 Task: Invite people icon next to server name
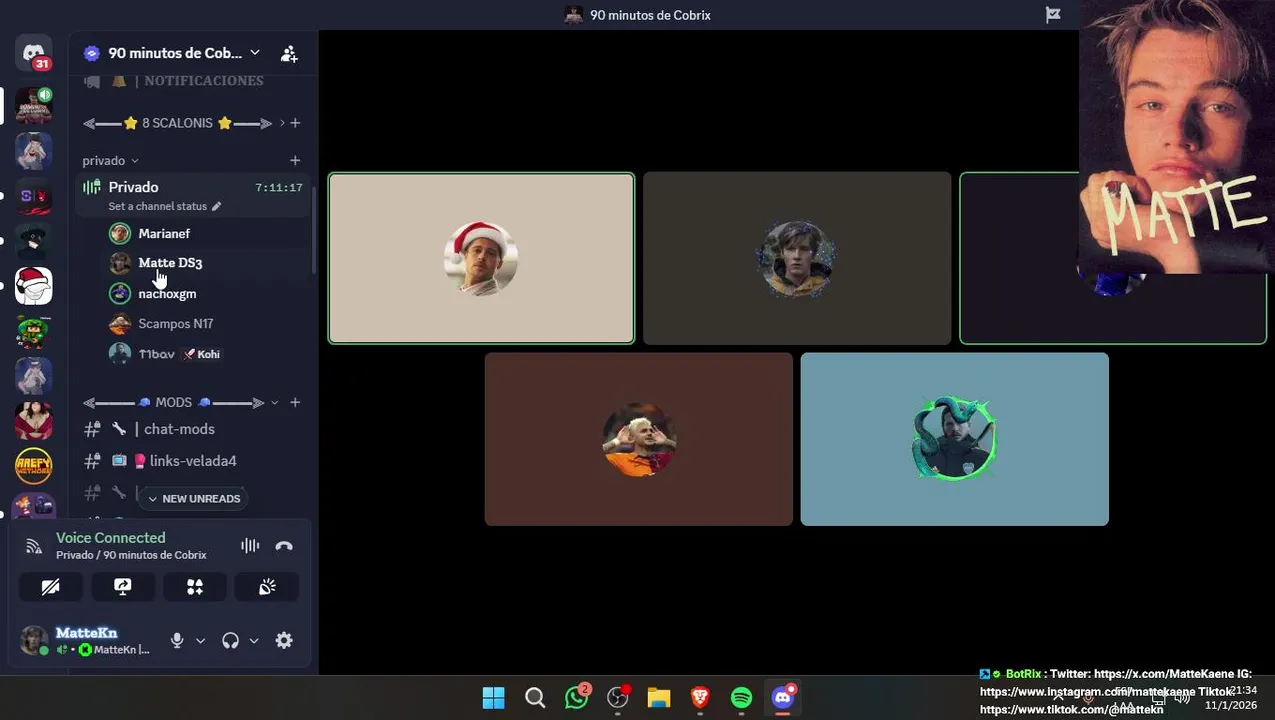coord(288,53)
